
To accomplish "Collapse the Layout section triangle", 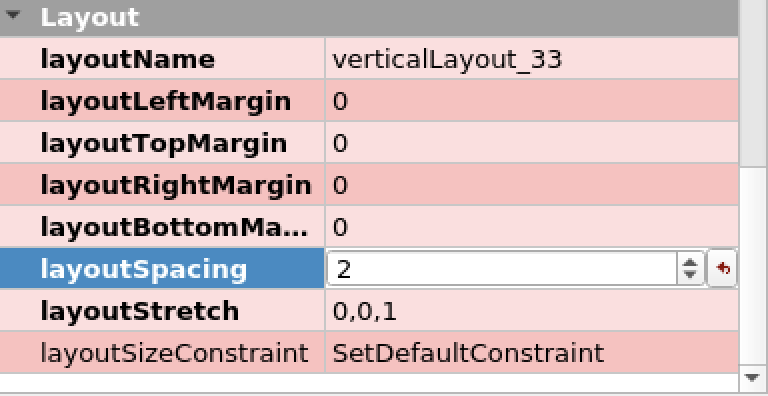I will pyautogui.click(x=13, y=16).
